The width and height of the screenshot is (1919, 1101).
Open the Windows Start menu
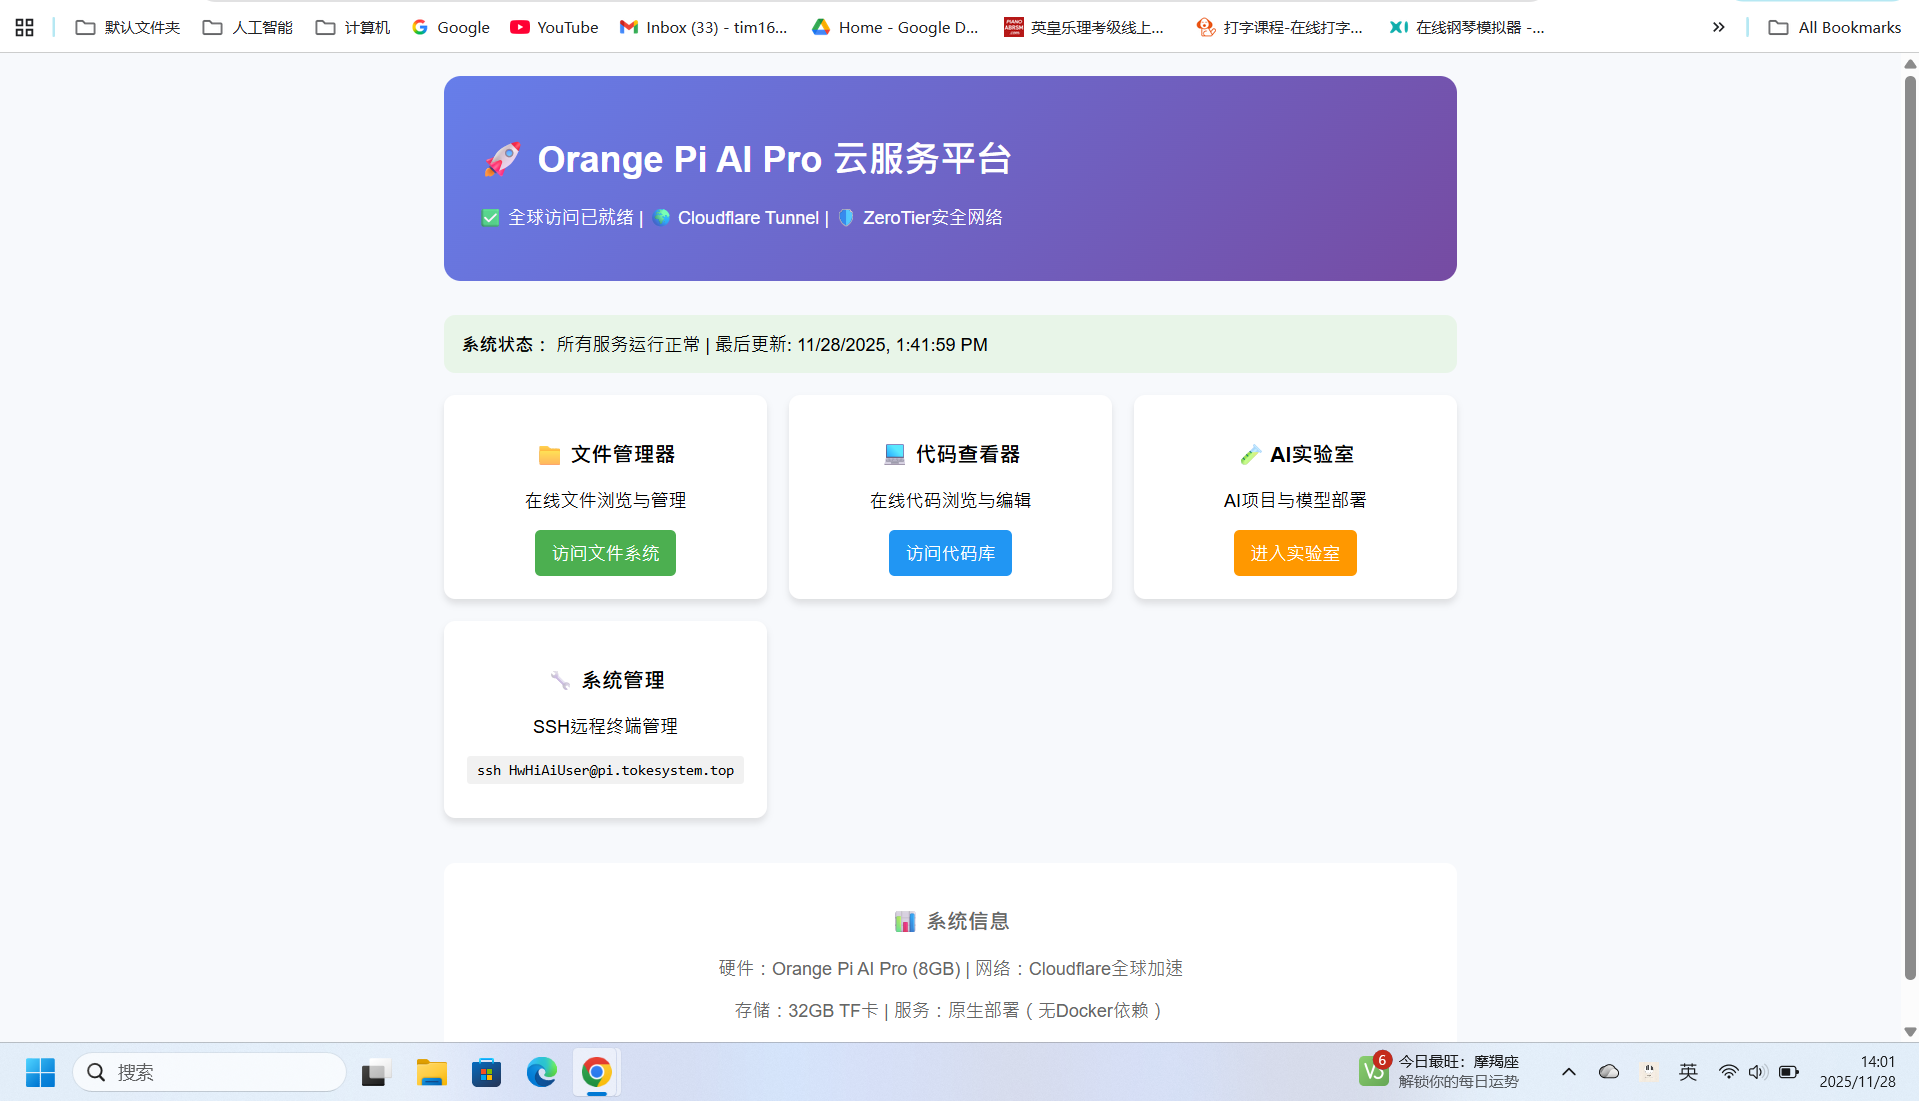pos(40,1073)
